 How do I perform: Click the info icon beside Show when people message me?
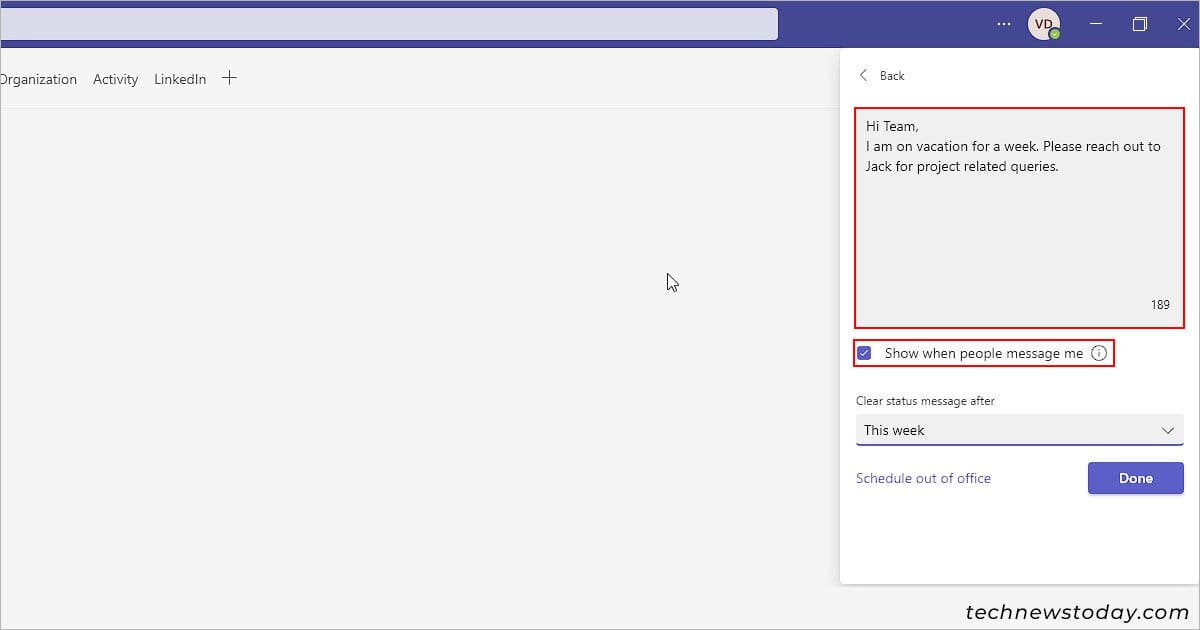click(1099, 353)
